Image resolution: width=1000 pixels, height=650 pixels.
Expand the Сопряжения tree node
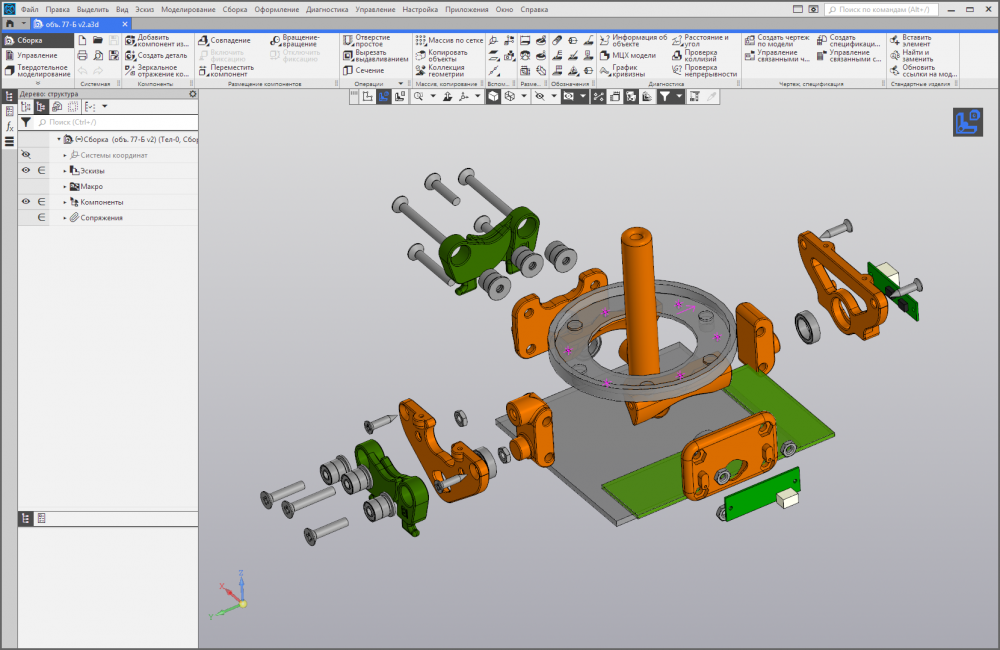[x=65, y=218]
